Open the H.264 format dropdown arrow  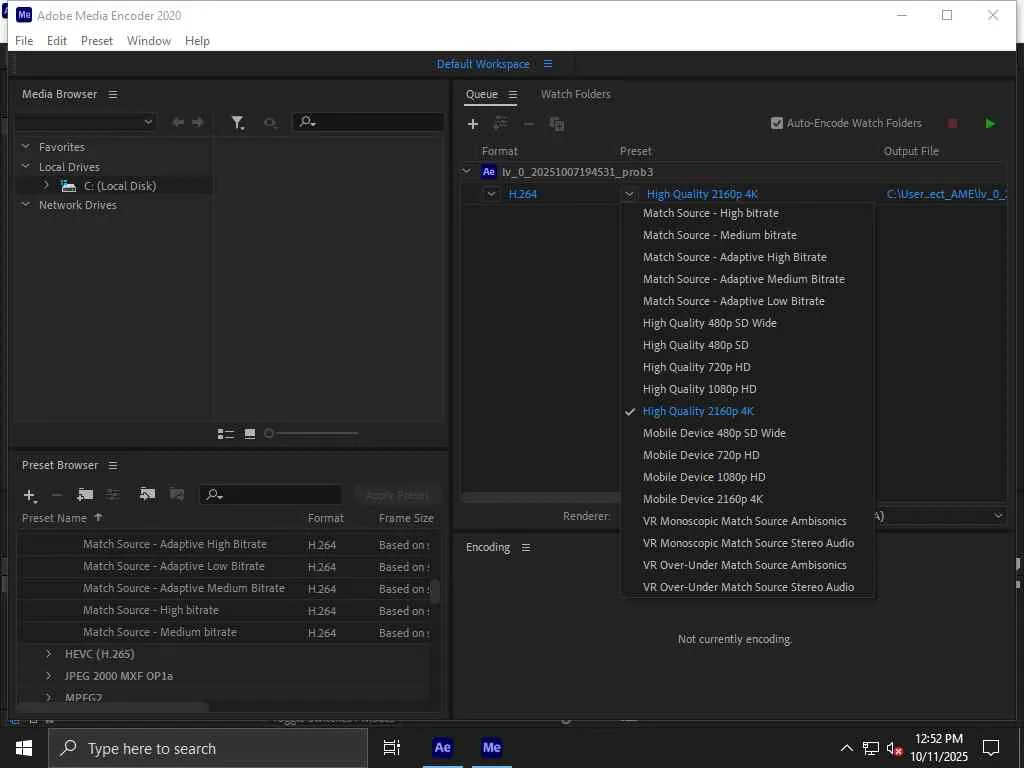pyautogui.click(x=491, y=194)
